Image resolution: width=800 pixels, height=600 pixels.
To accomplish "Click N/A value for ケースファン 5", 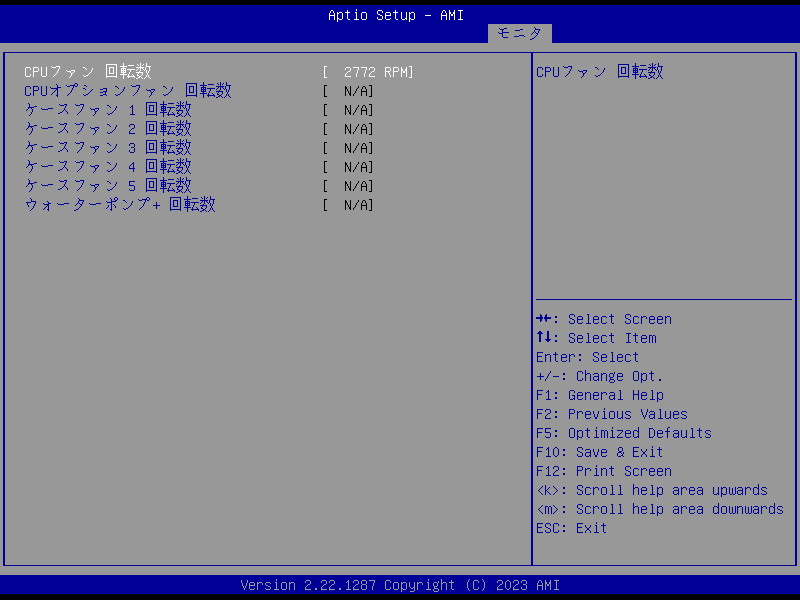I will 348,186.
